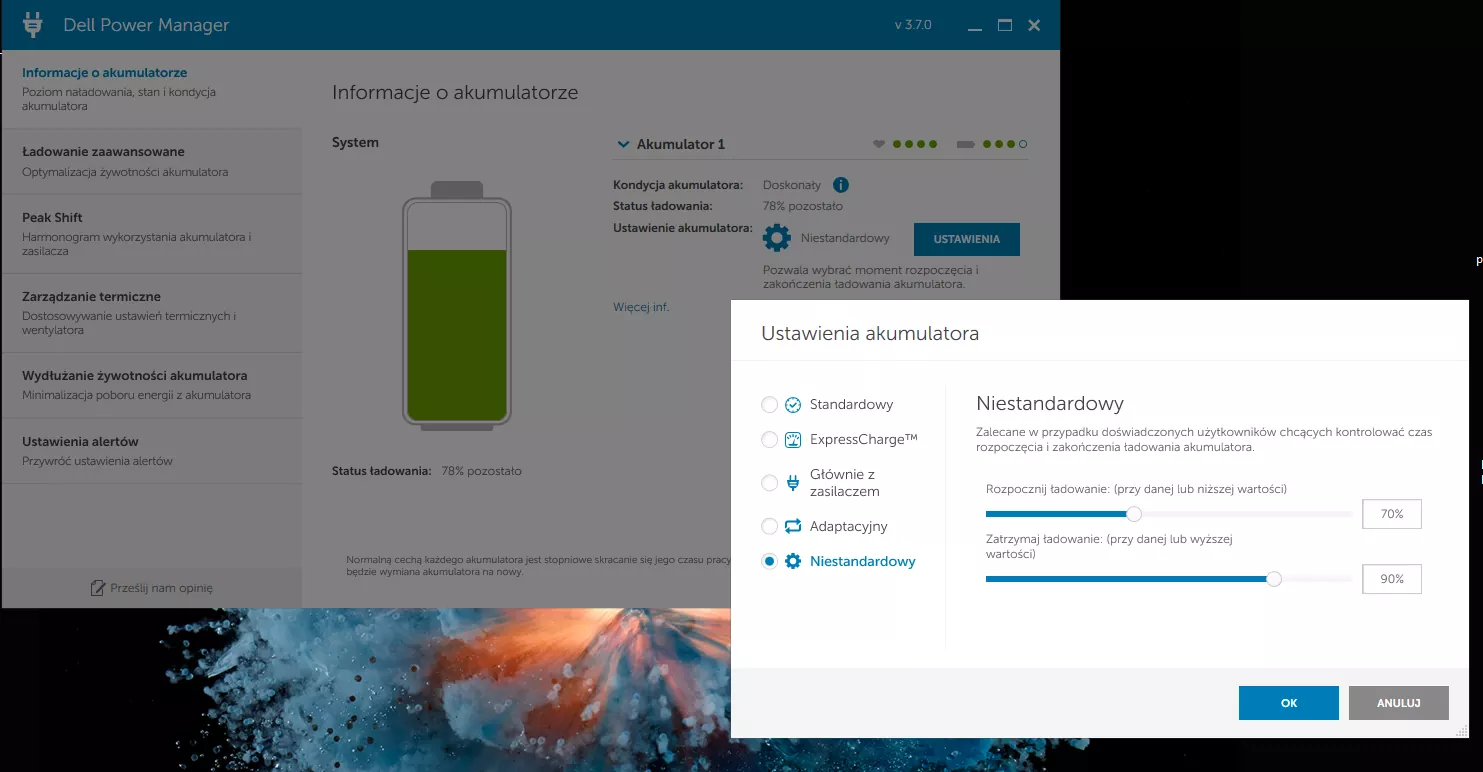Select the Adaptacyjny radio button
This screenshot has height=772, width=1483.
(769, 526)
